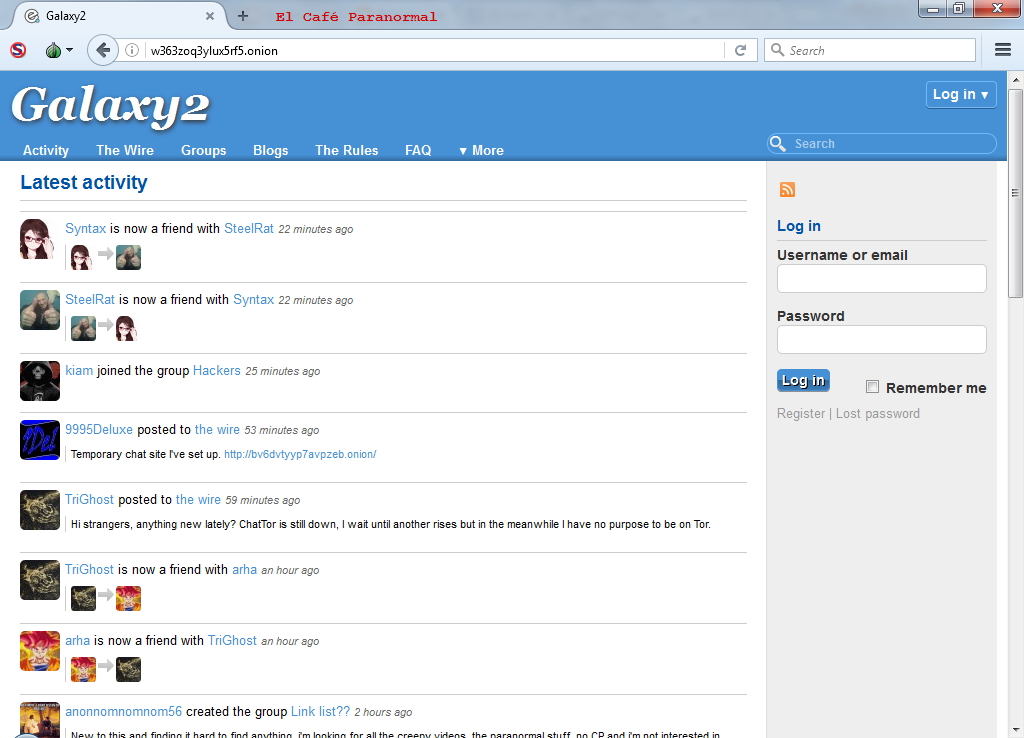
Task: Click the browser search magnifier icon
Action: click(777, 50)
